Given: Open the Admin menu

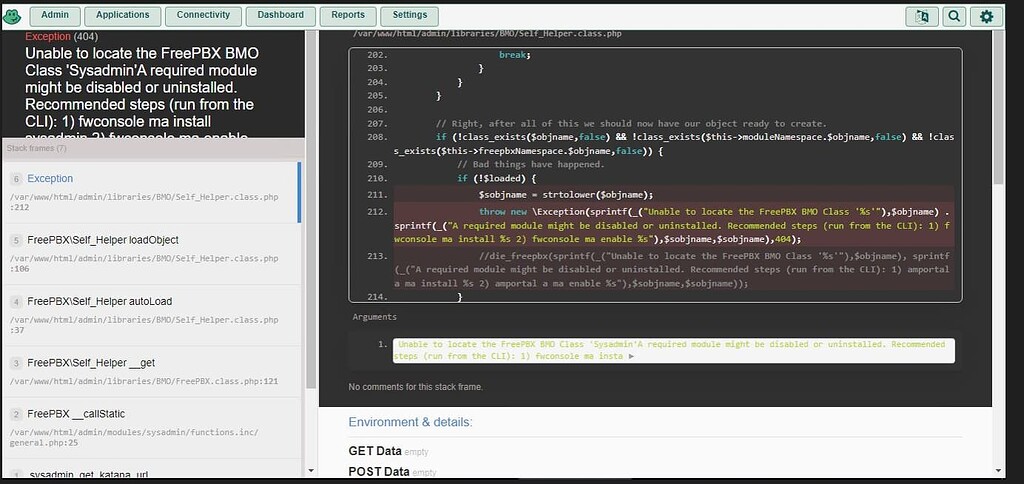Looking at the screenshot, I should [x=55, y=16].
